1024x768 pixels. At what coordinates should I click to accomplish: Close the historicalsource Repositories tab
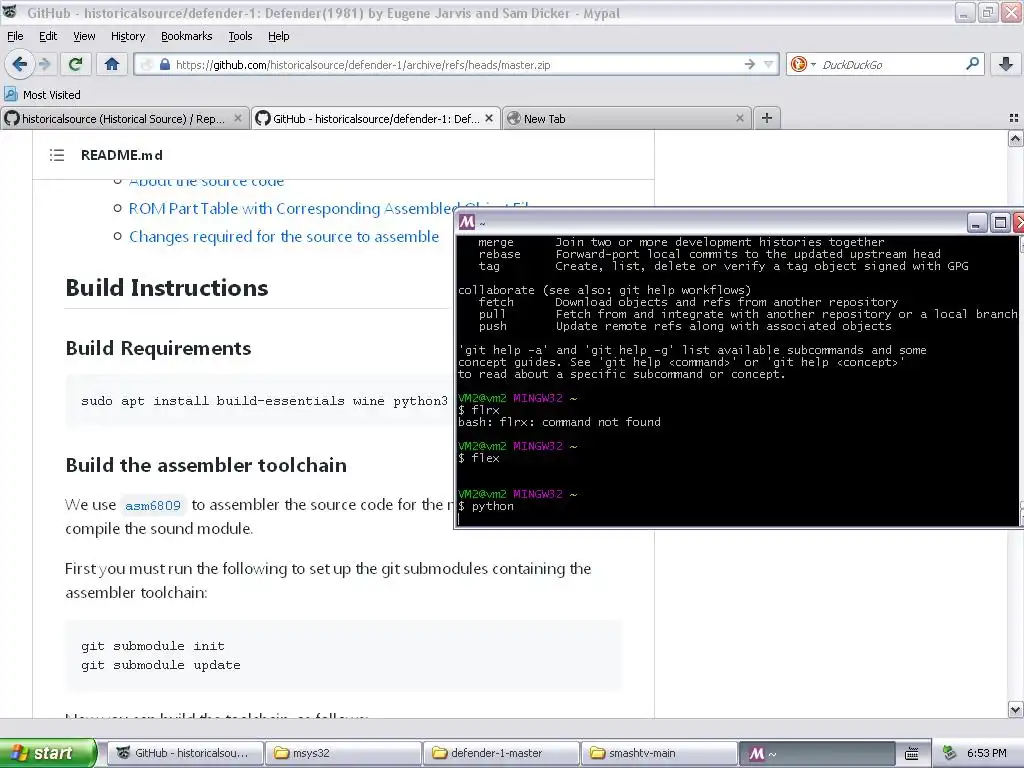pyautogui.click(x=238, y=118)
